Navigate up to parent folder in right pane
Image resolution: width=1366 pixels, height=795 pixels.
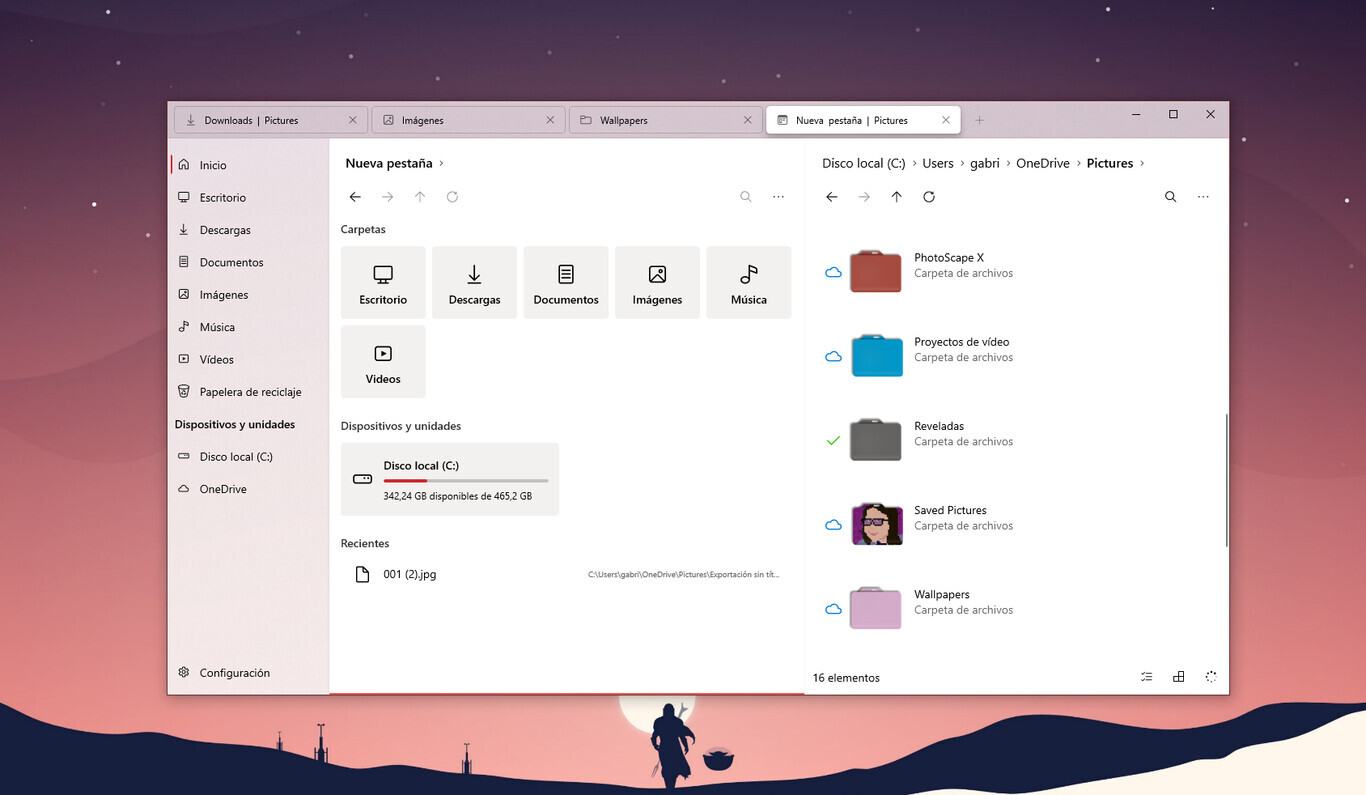point(896,197)
